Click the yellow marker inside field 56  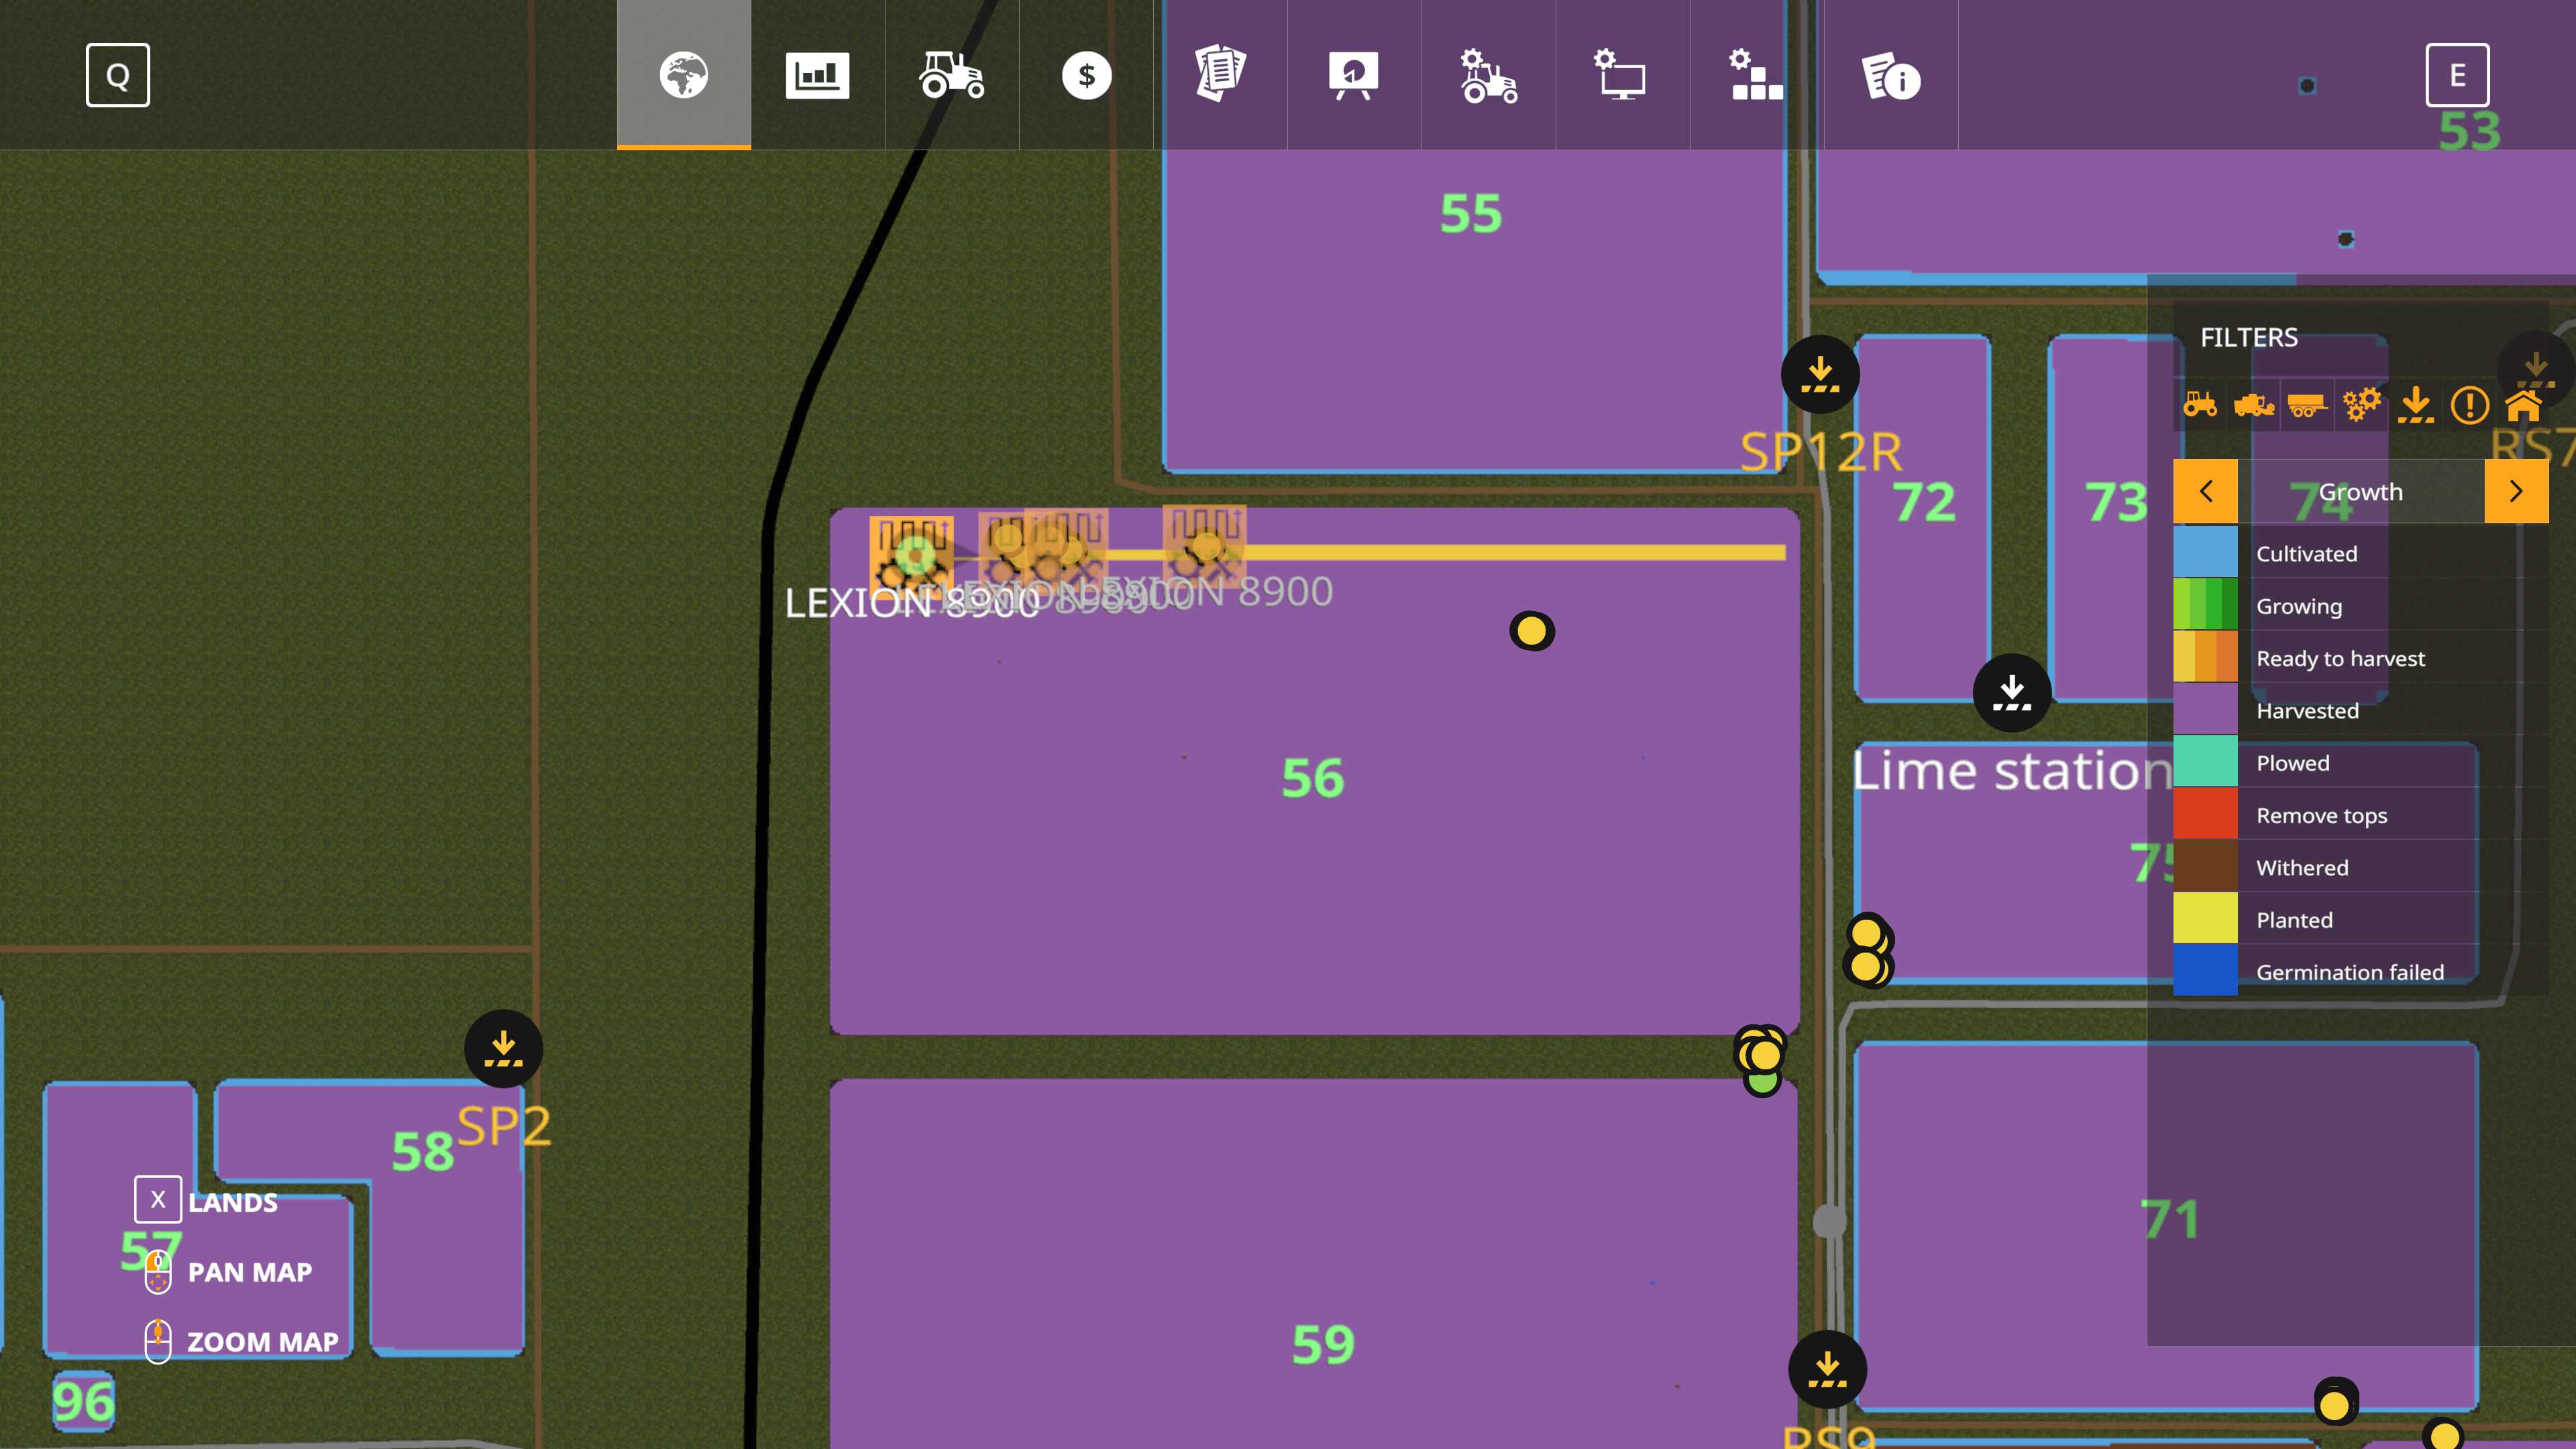click(1531, 631)
